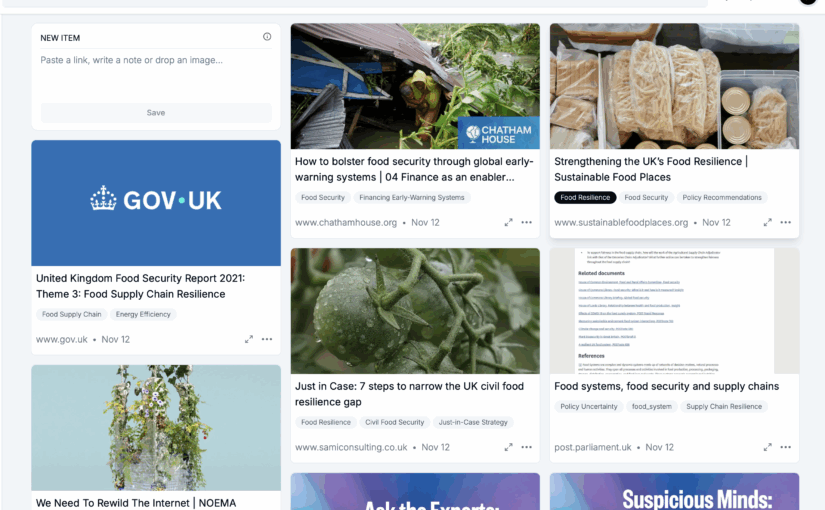This screenshot has height=510, width=825.
Task: Open more options for GOV.UK card
Action: pyautogui.click(x=267, y=339)
